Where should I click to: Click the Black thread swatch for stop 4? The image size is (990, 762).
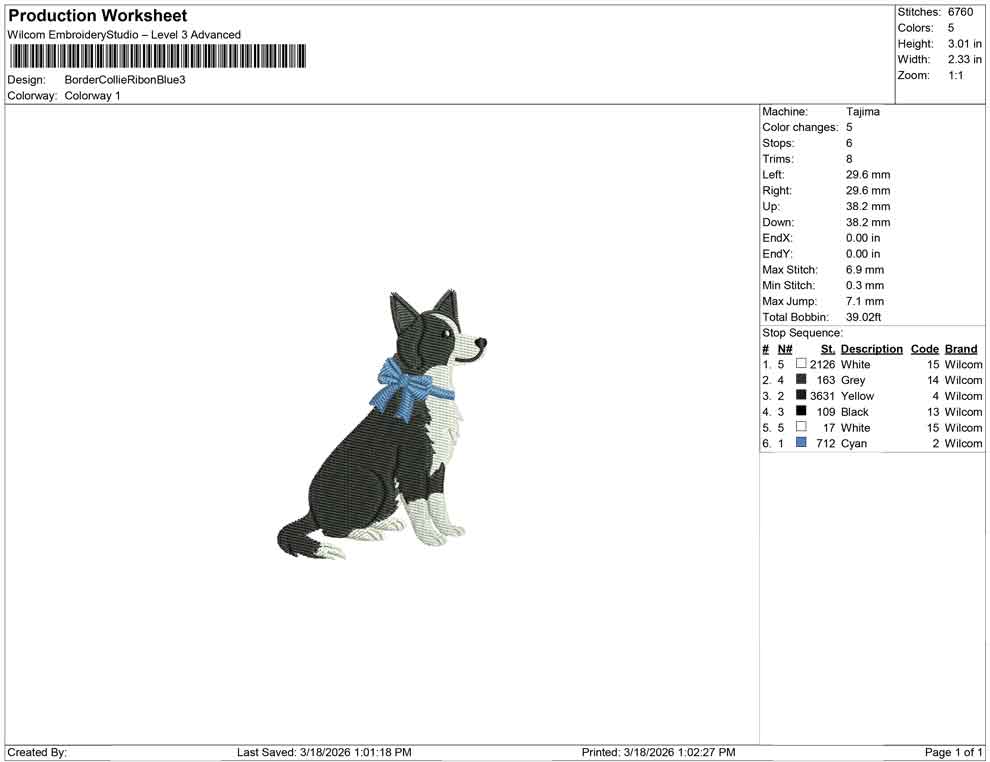[801, 411]
